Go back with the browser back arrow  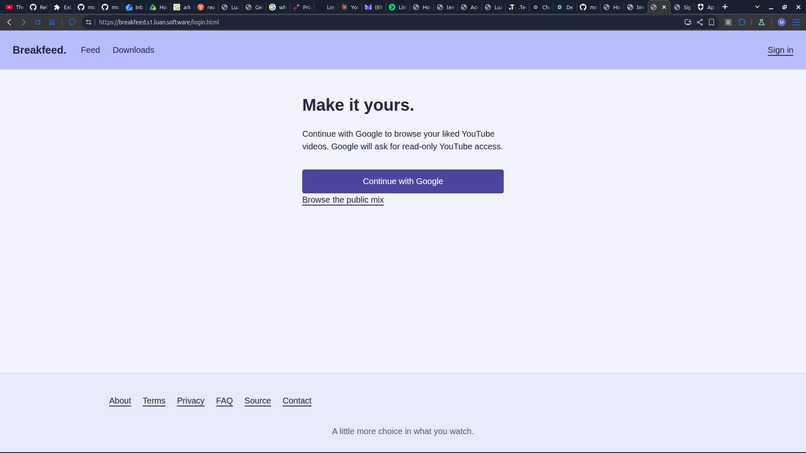tap(9, 22)
